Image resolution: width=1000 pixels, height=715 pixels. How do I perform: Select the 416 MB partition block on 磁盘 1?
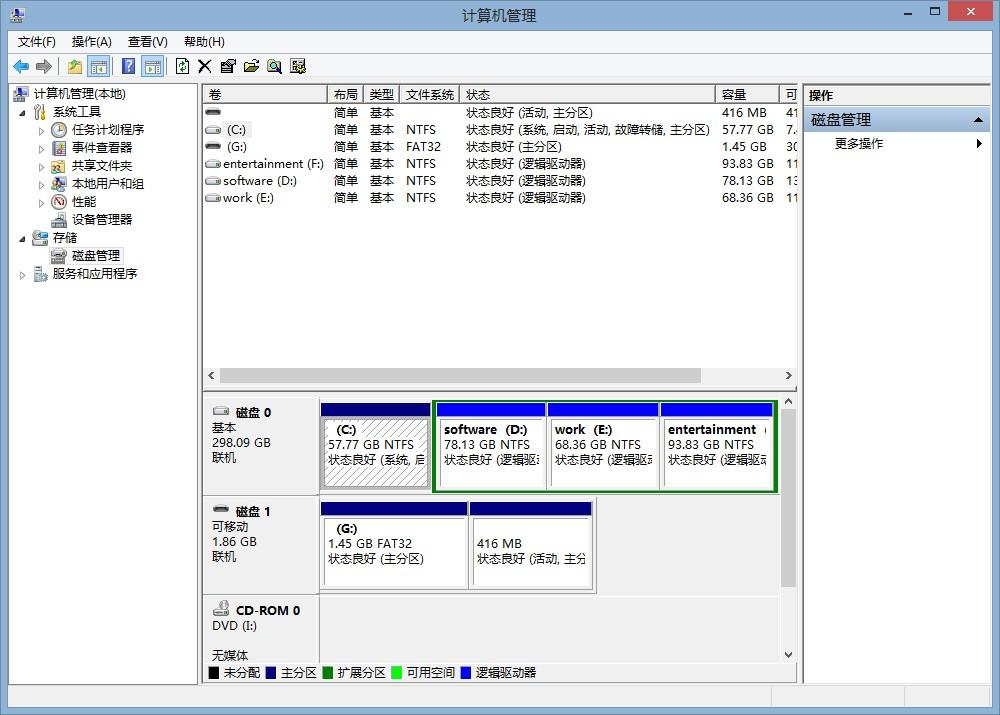tap(531, 545)
